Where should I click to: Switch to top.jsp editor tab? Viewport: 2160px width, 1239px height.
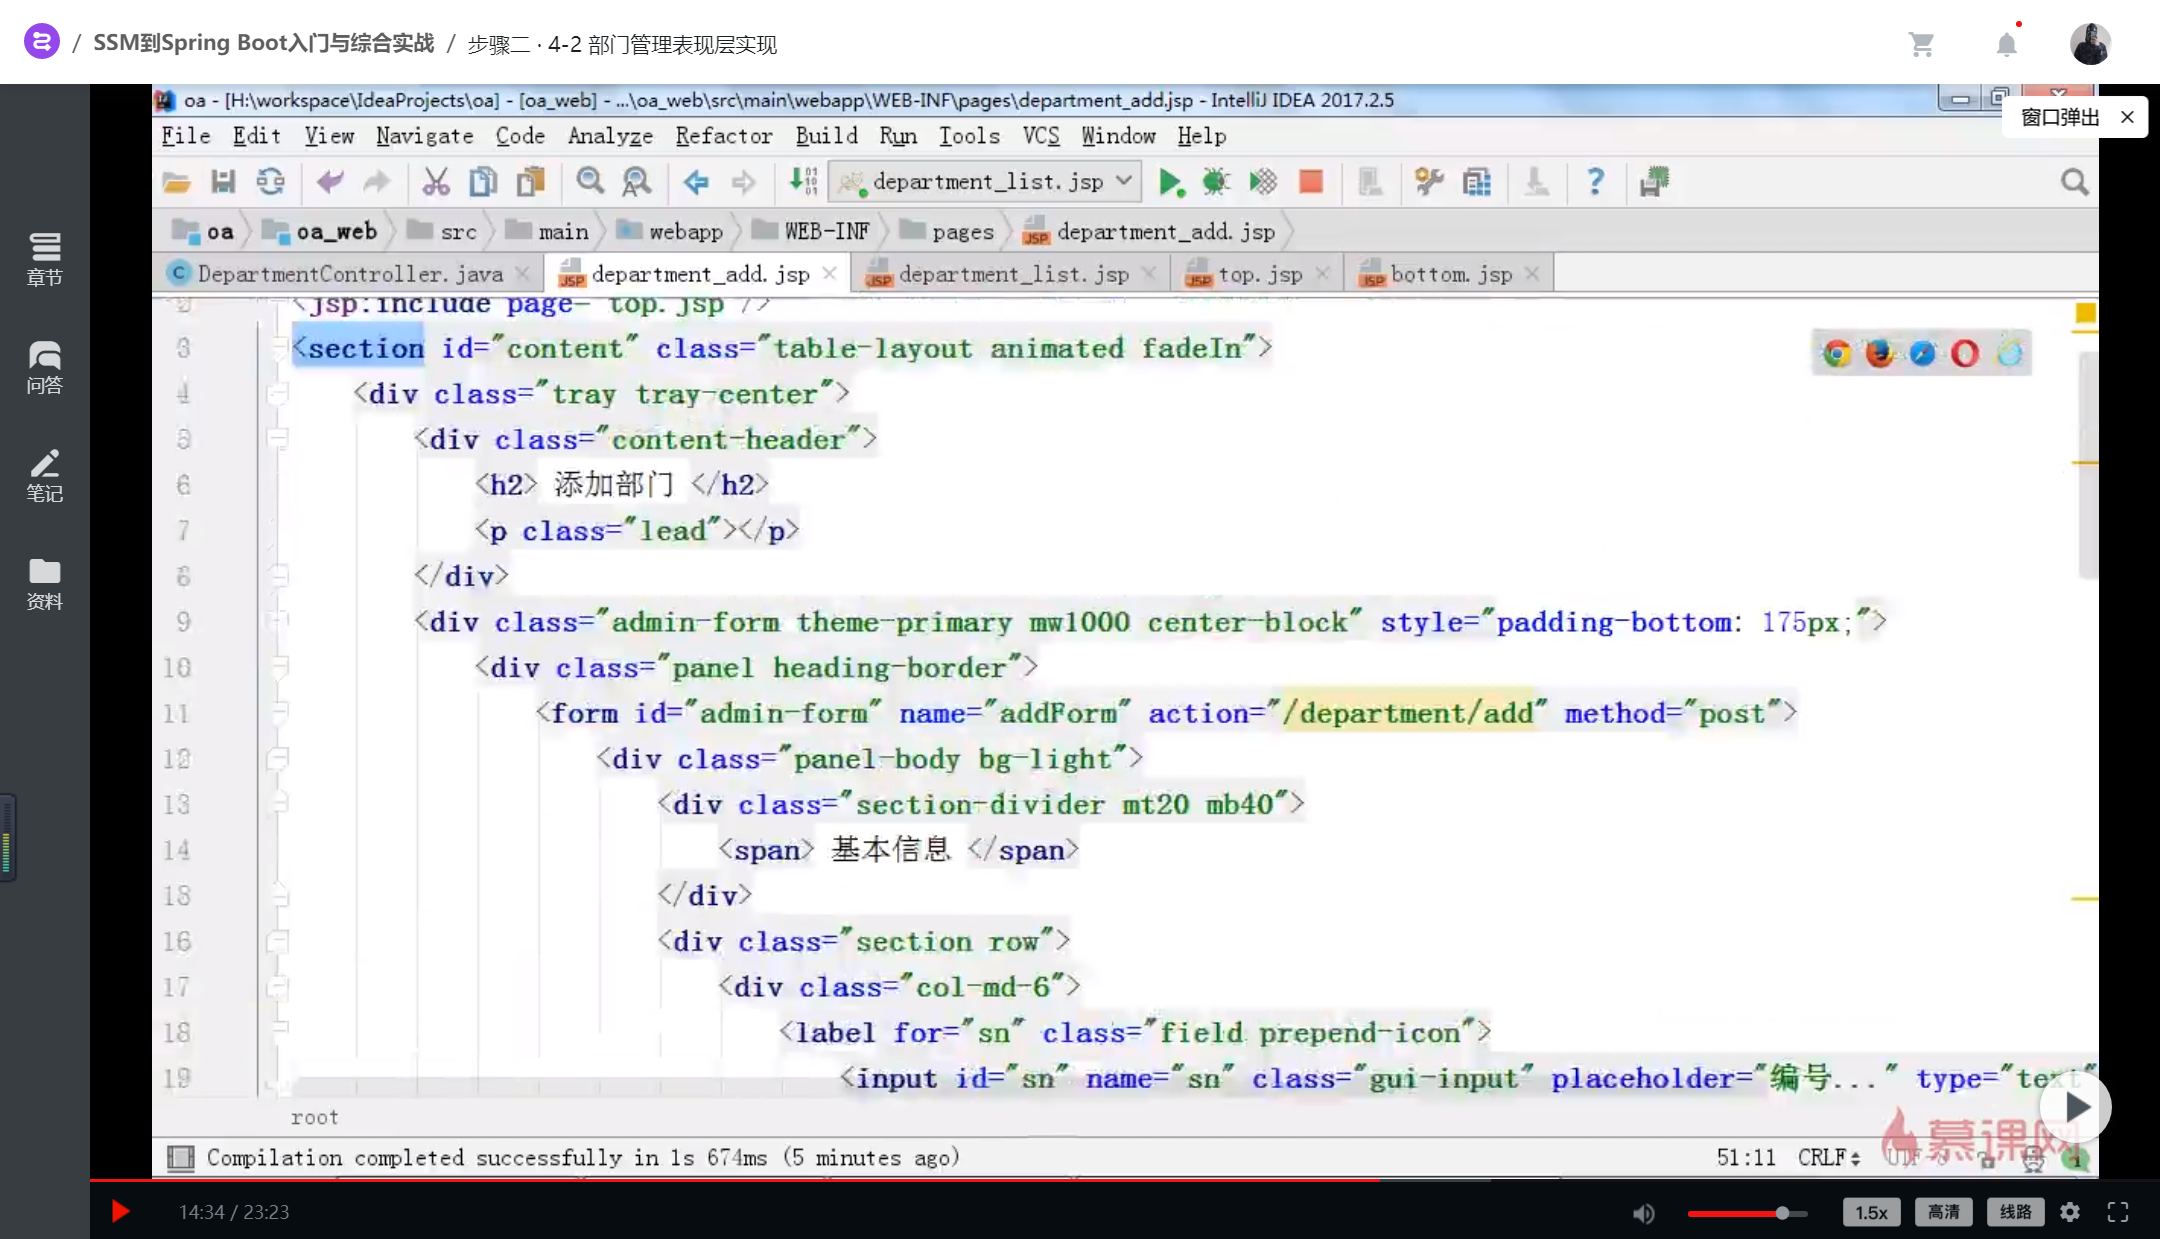tap(1259, 274)
